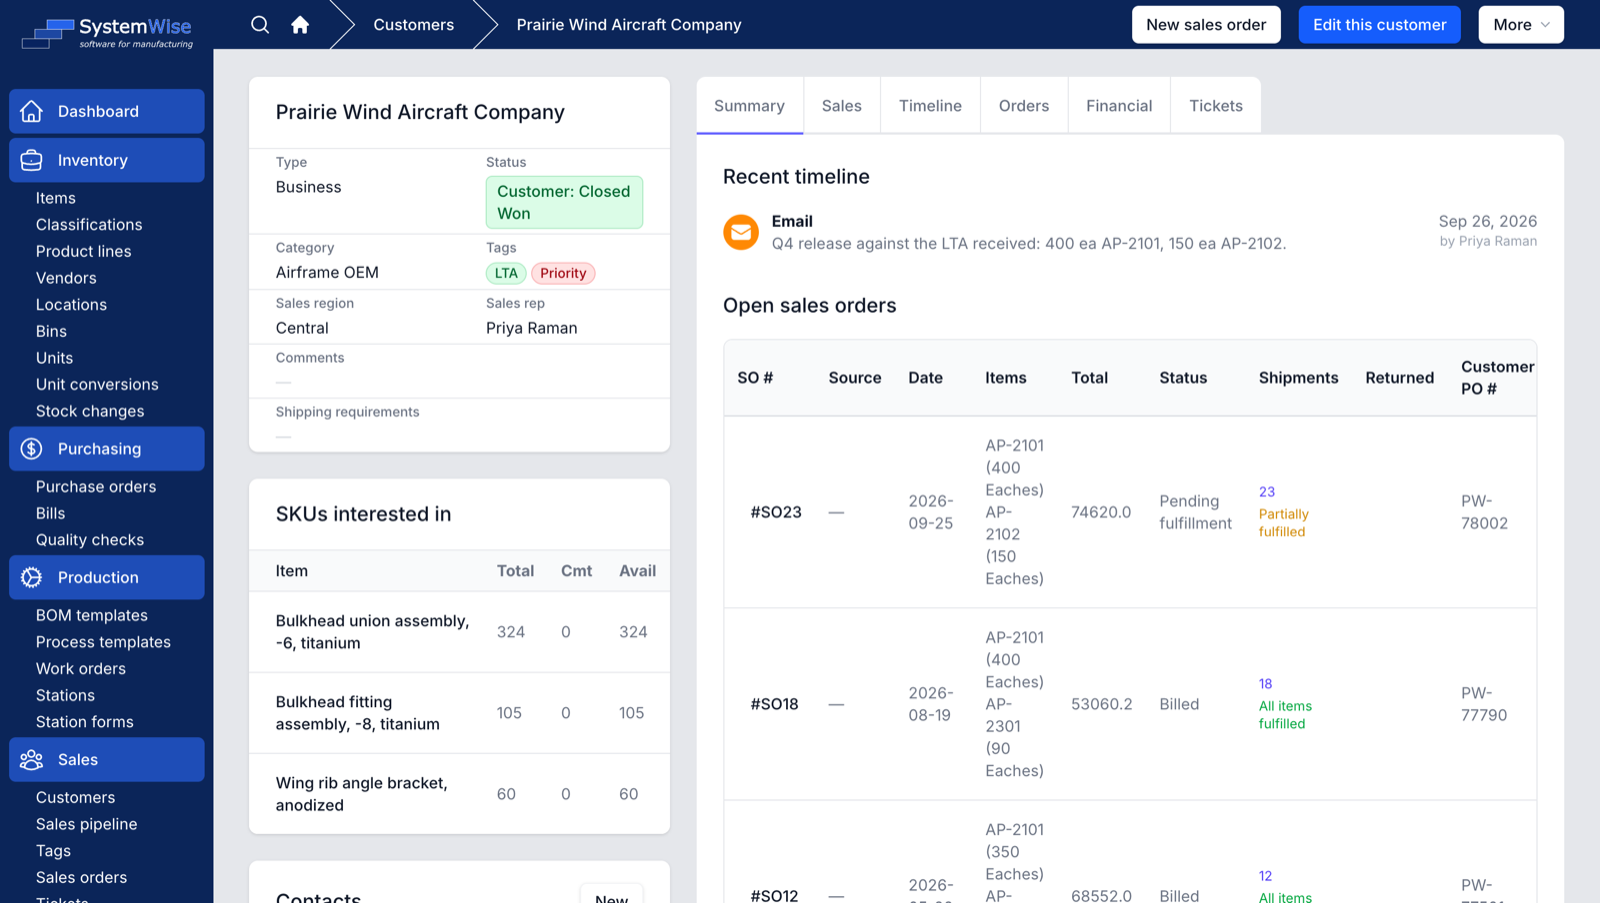
Task: Switch to the Summary tab
Action: click(x=749, y=106)
